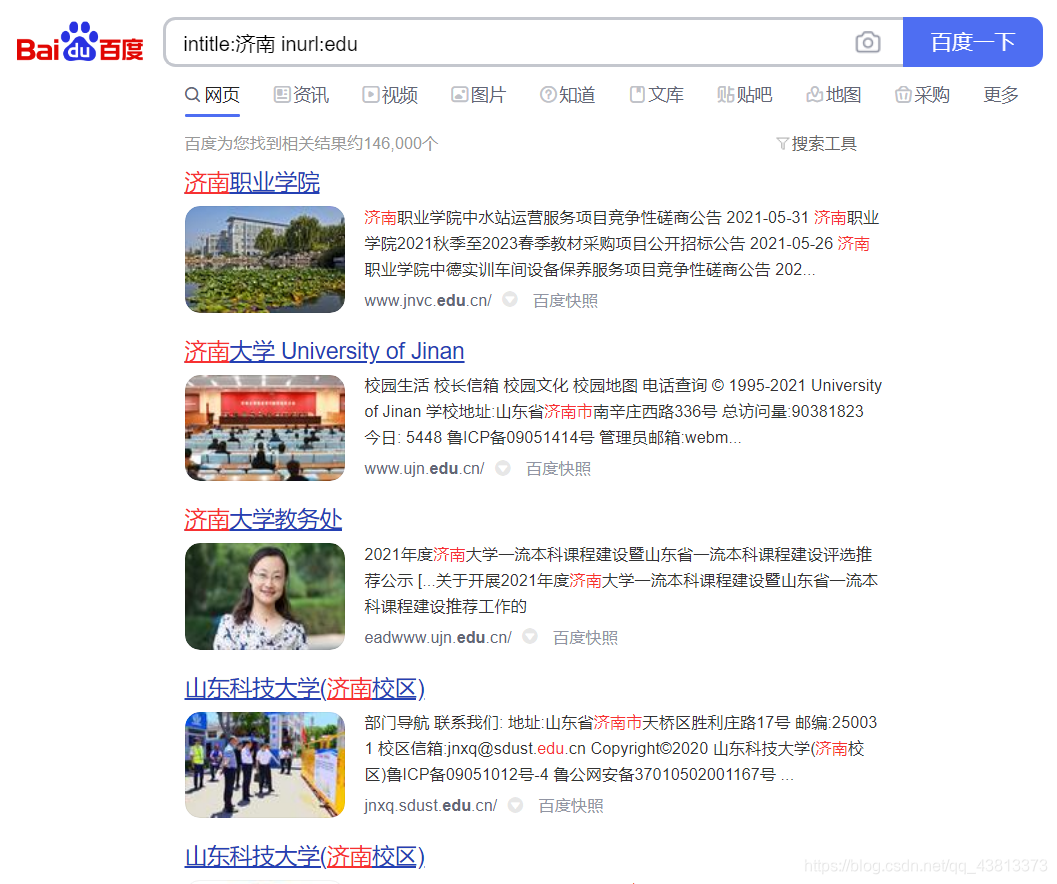Expand the 更多 menu
This screenshot has width=1057, height=884.
(x=1000, y=95)
